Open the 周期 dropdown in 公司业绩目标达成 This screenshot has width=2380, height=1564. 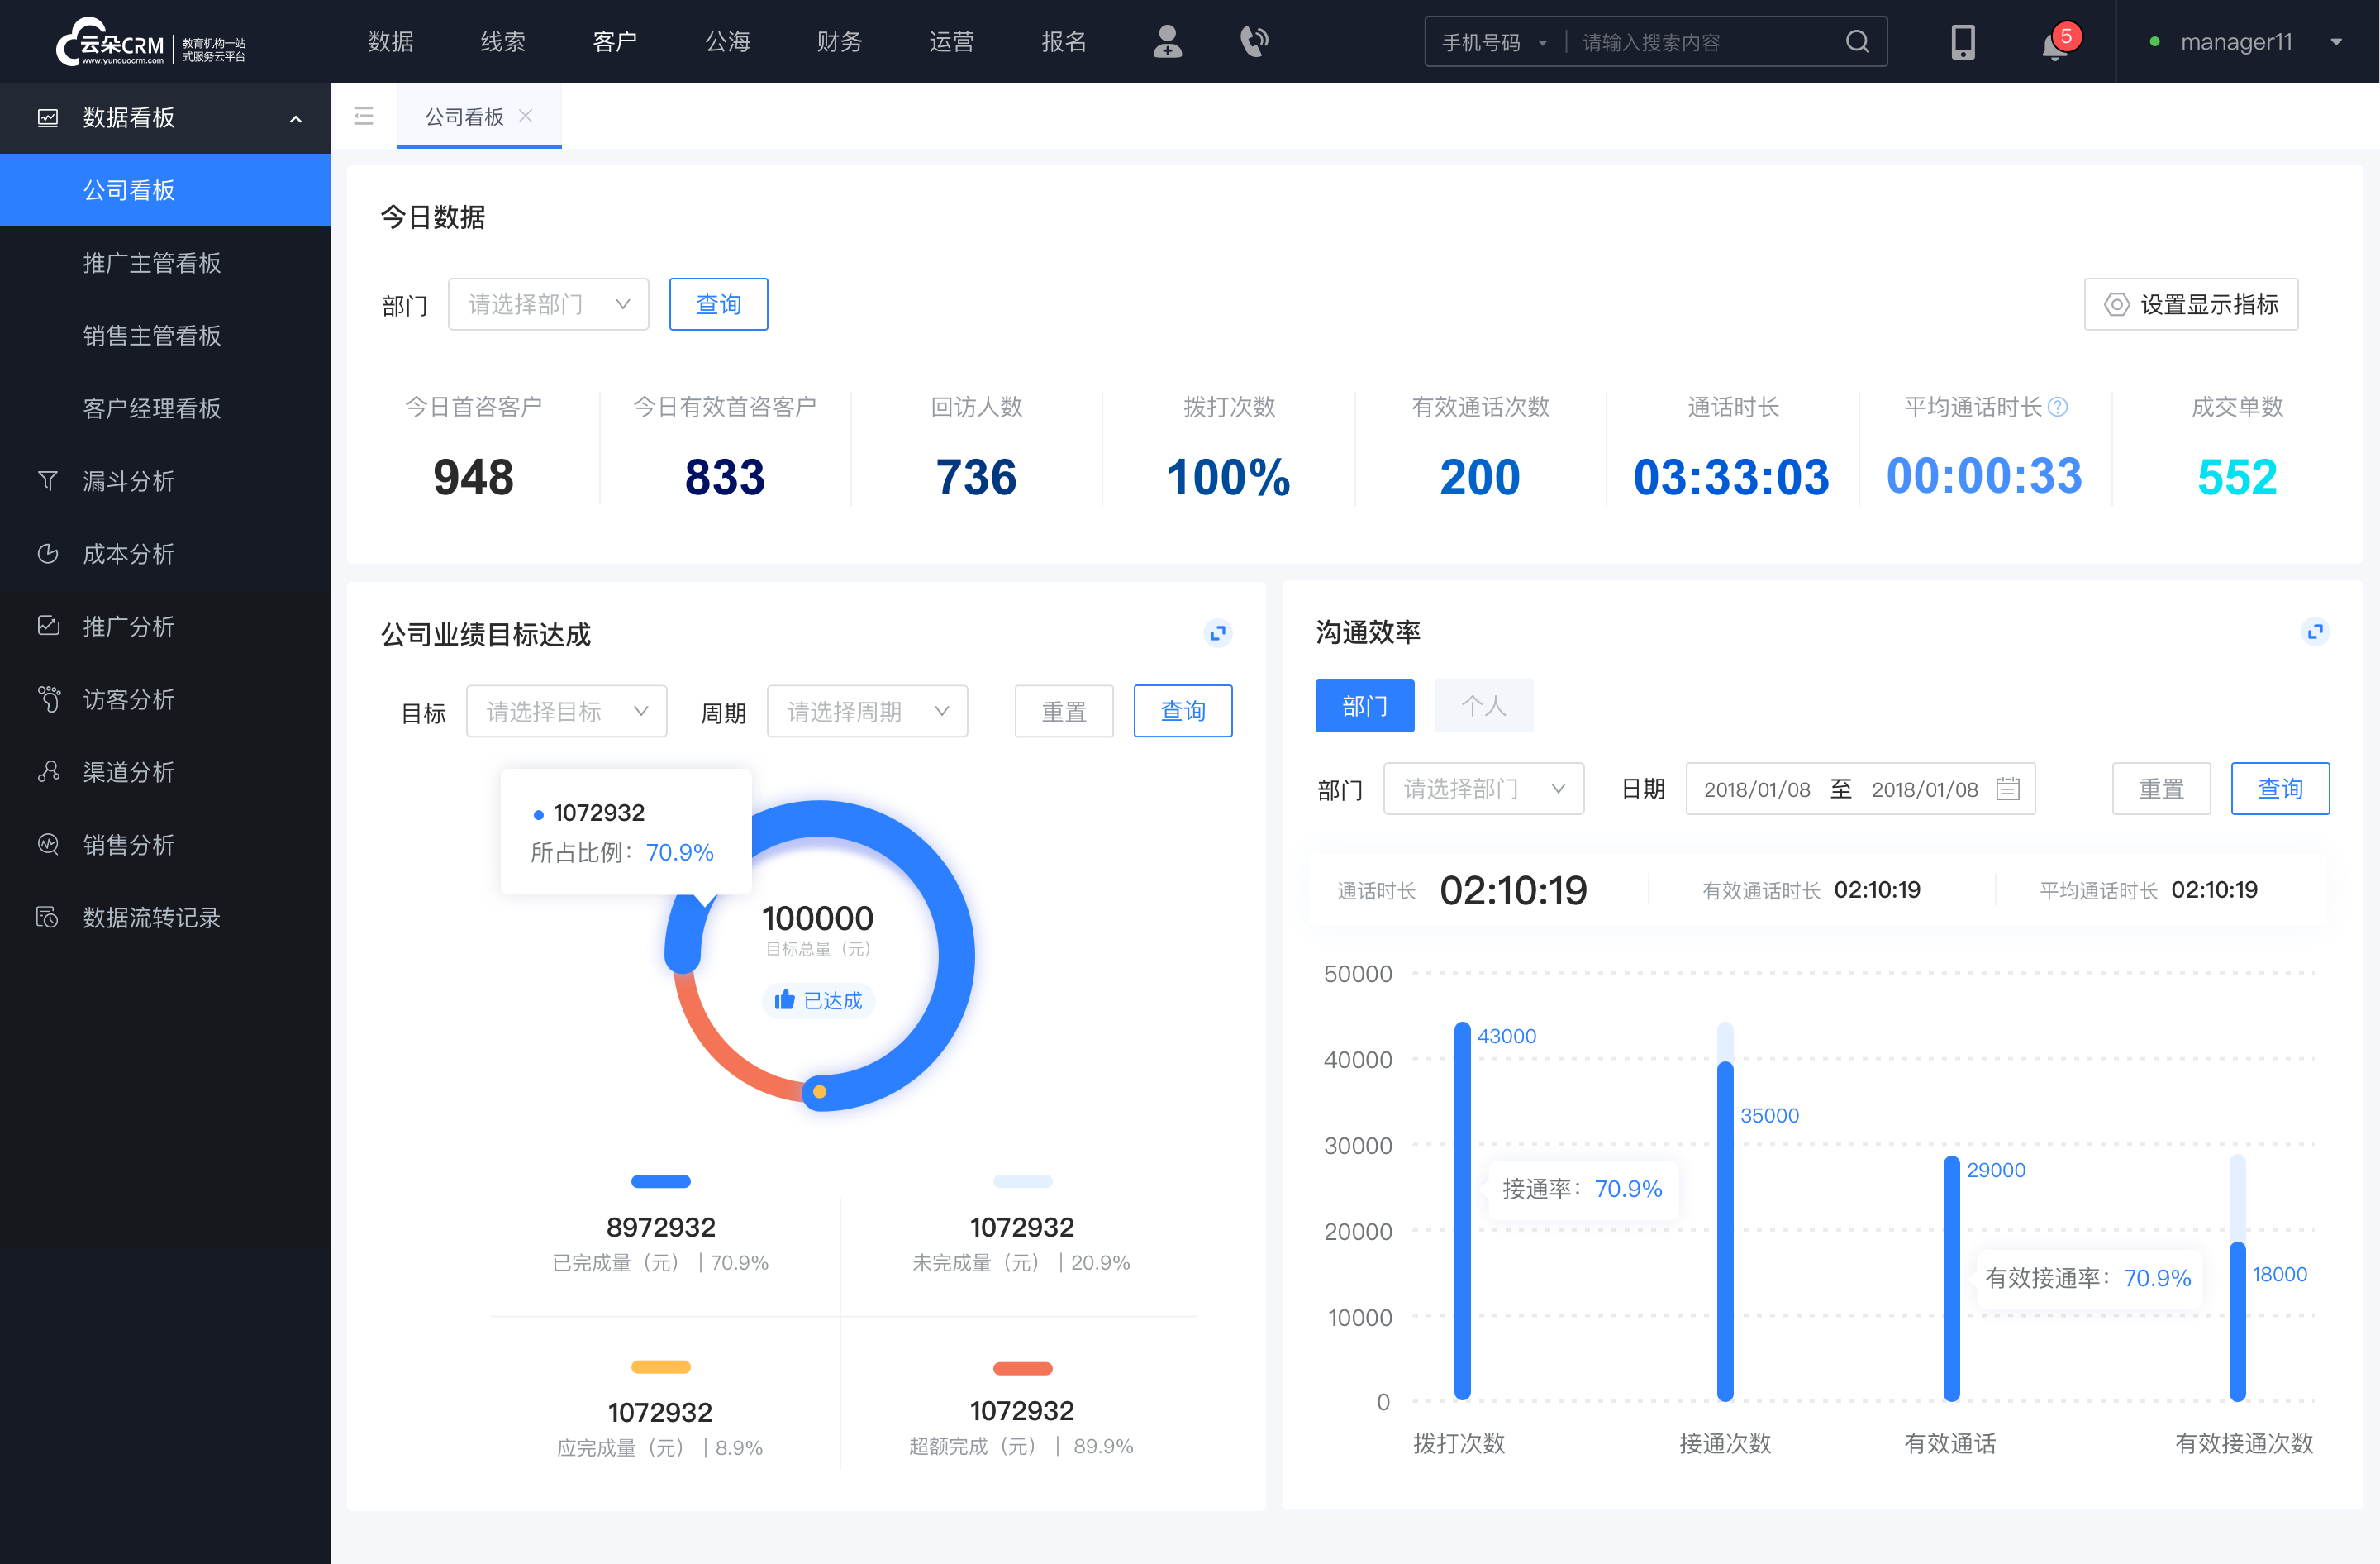(867, 708)
